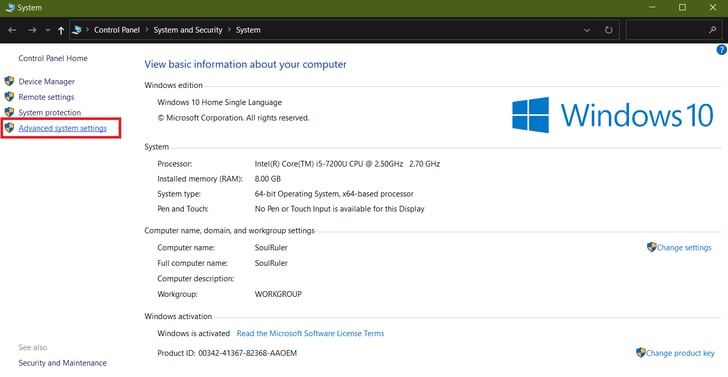Click the Change product key link
The image size is (728, 377).
point(680,353)
